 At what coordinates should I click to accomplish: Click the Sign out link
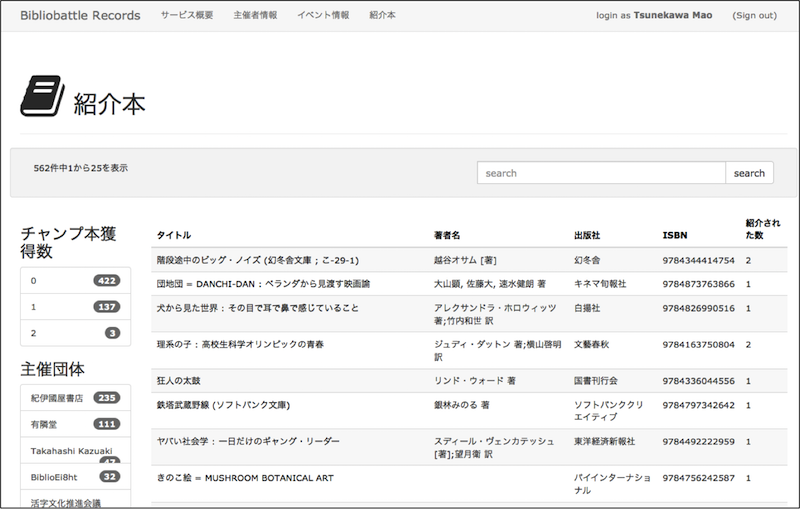click(755, 15)
